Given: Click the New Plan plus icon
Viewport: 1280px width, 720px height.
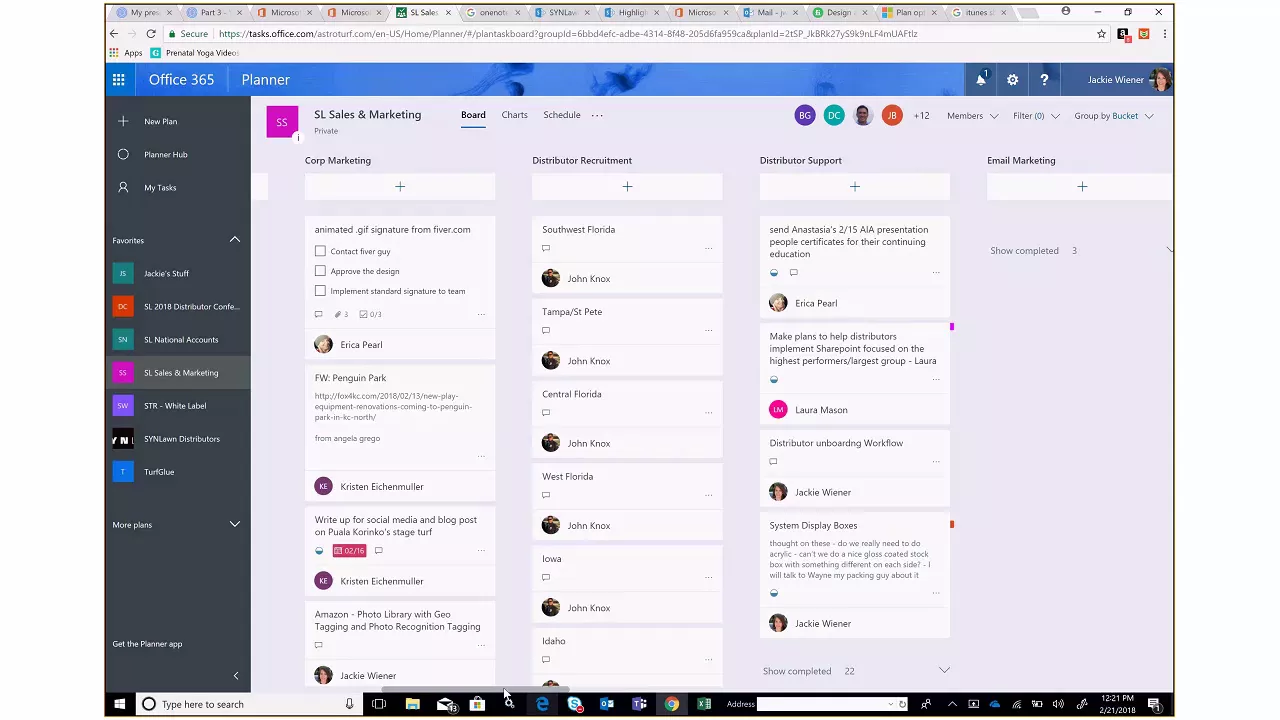Looking at the screenshot, I should click(x=123, y=121).
